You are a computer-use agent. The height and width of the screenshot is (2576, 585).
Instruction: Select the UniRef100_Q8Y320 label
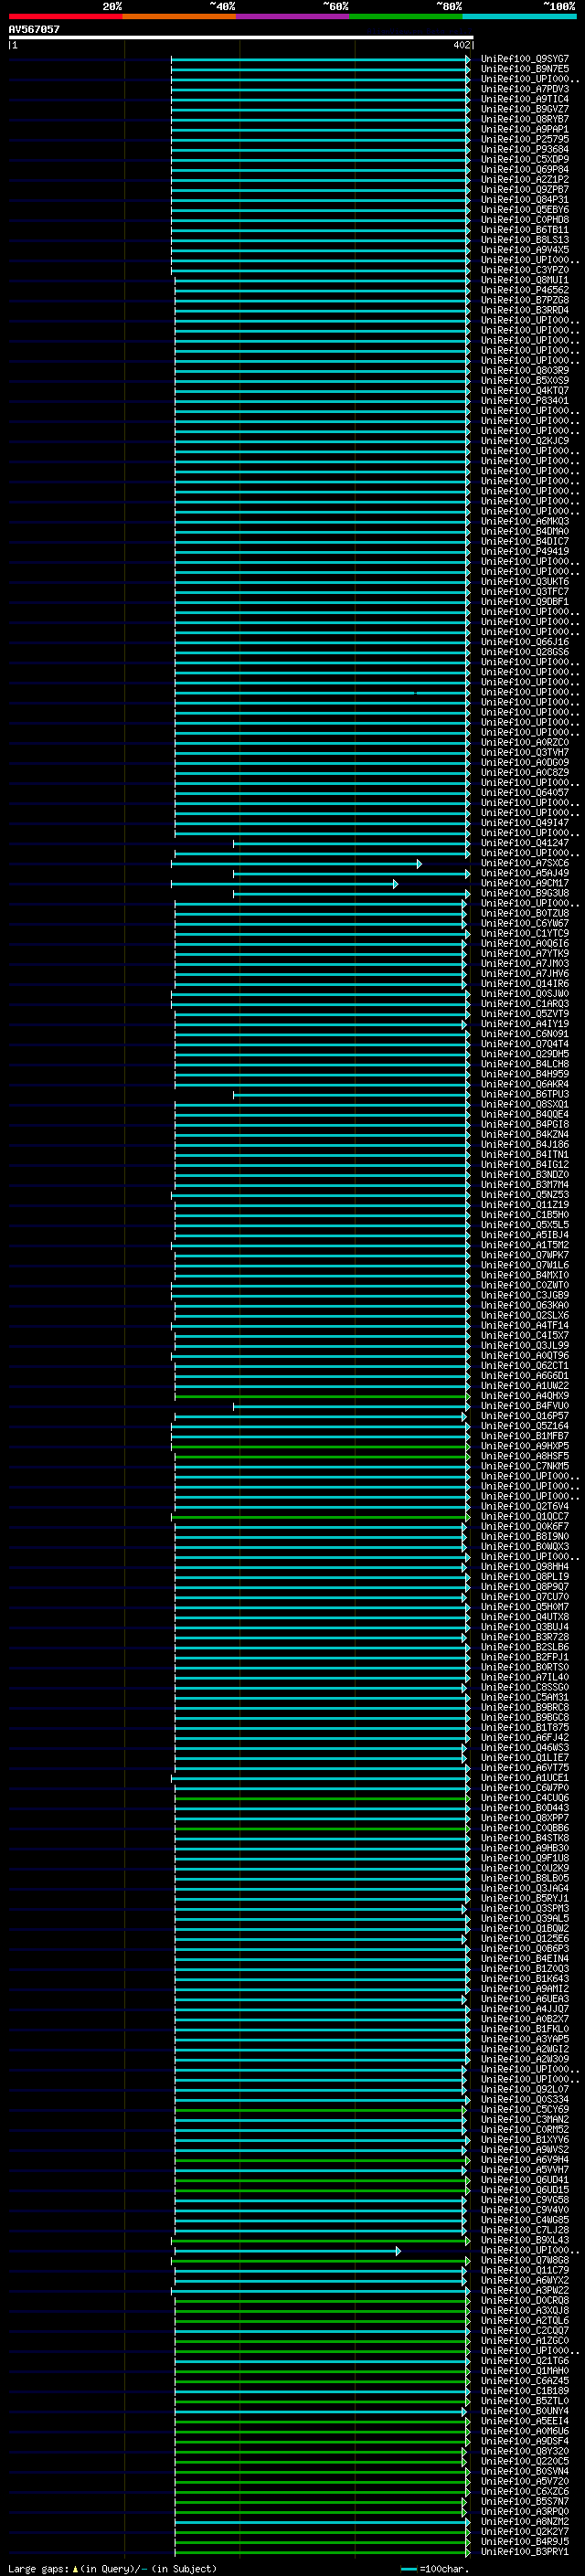click(x=525, y=2451)
